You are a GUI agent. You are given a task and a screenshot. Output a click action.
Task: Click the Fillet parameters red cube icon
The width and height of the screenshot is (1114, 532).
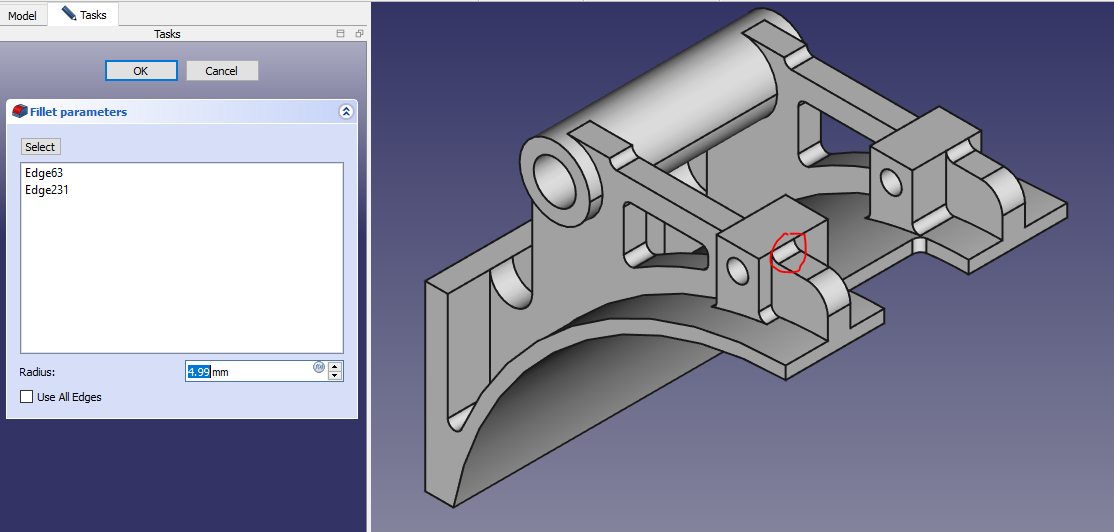pos(19,112)
